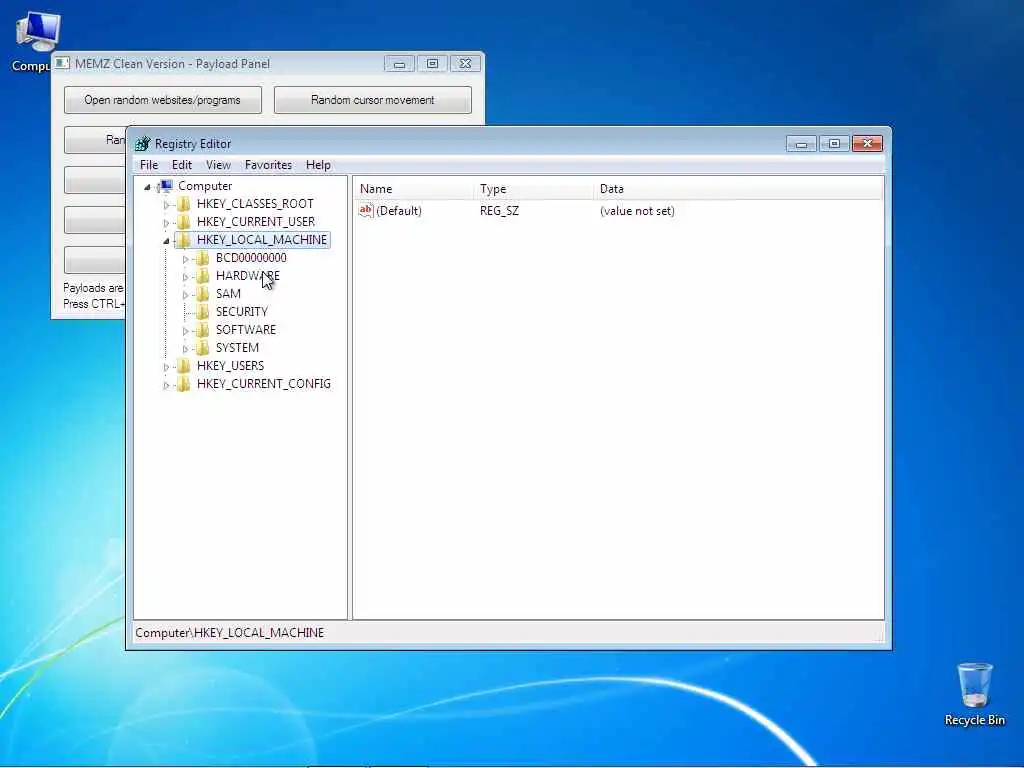Click the HKEY_LOCAL_MACHINE folder icon
This screenshot has width=1024, height=768.
click(184, 240)
